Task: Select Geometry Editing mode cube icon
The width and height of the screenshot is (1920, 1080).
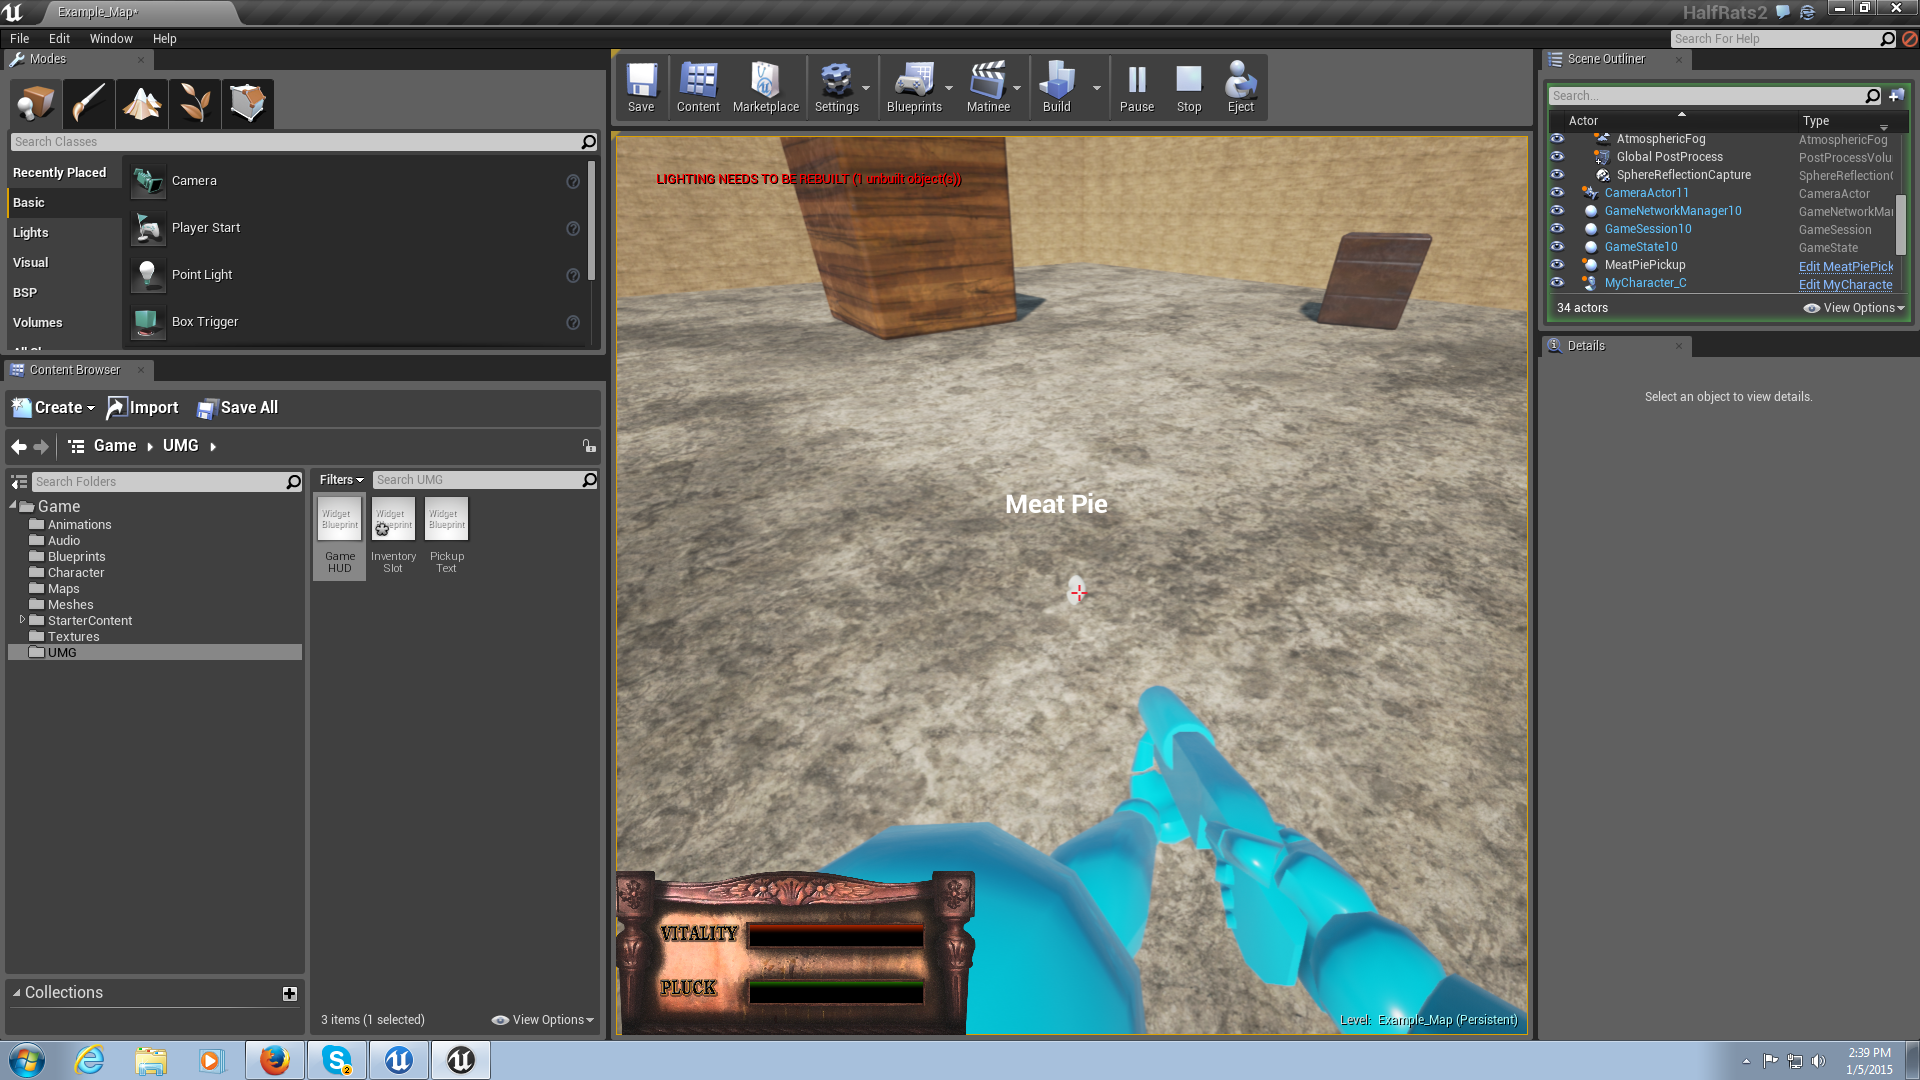Action: pyautogui.click(x=248, y=103)
